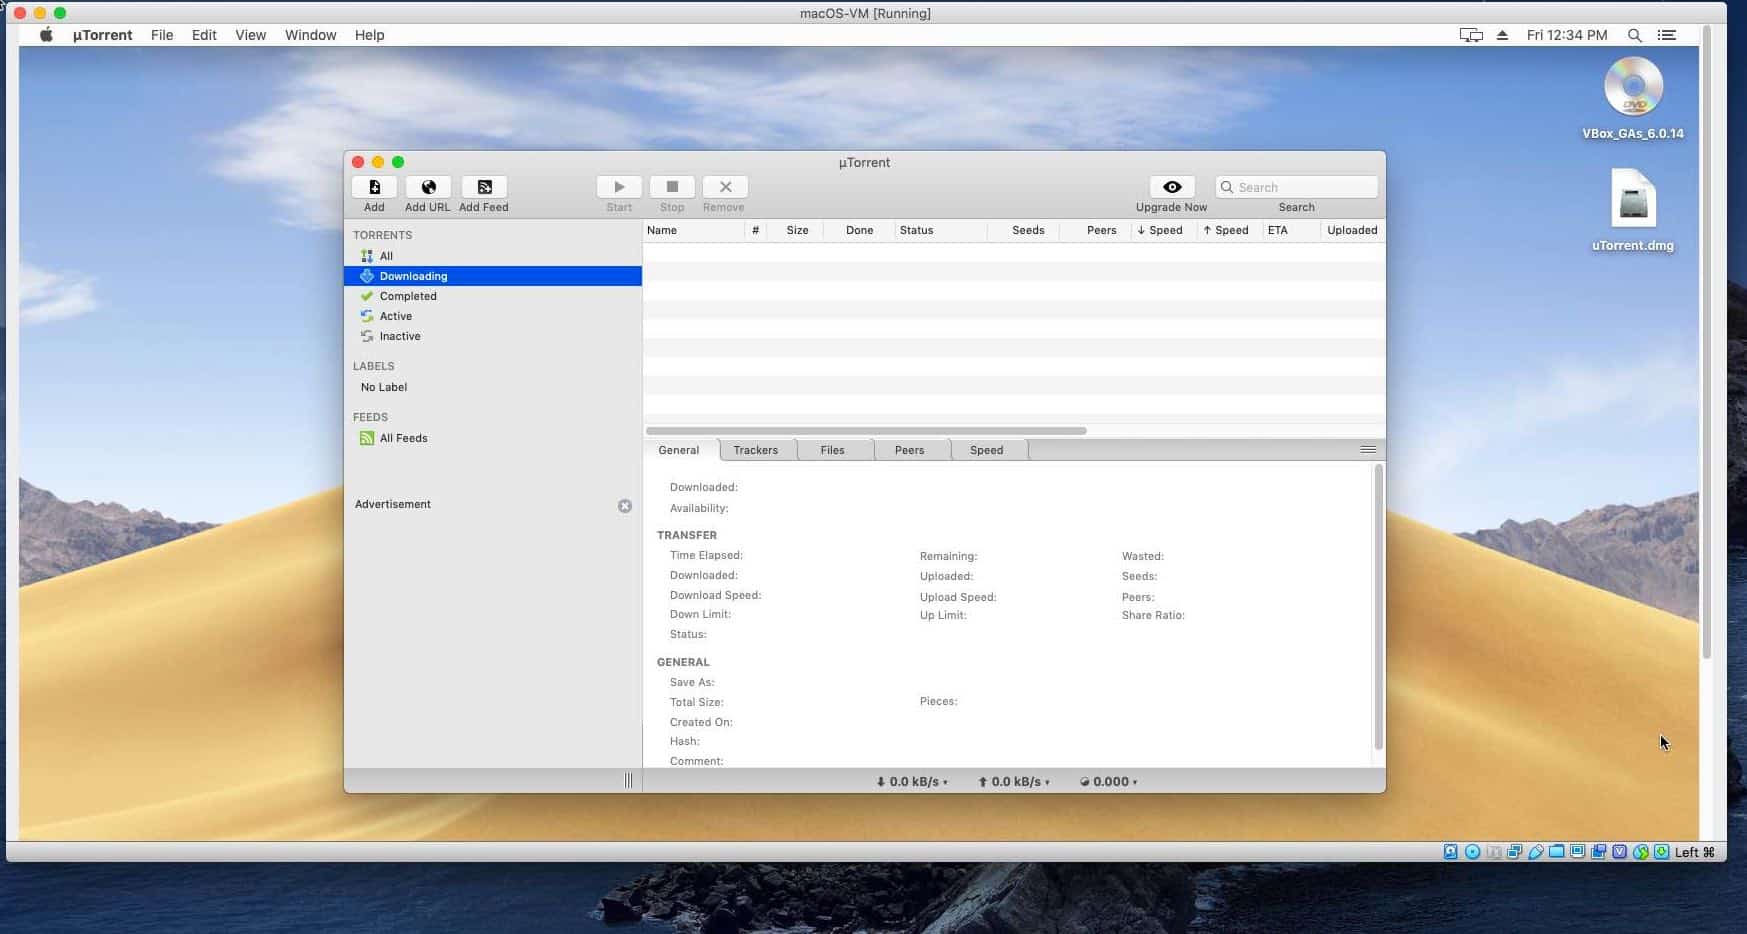
Task: Close the Advertisement panel
Action: (x=625, y=506)
